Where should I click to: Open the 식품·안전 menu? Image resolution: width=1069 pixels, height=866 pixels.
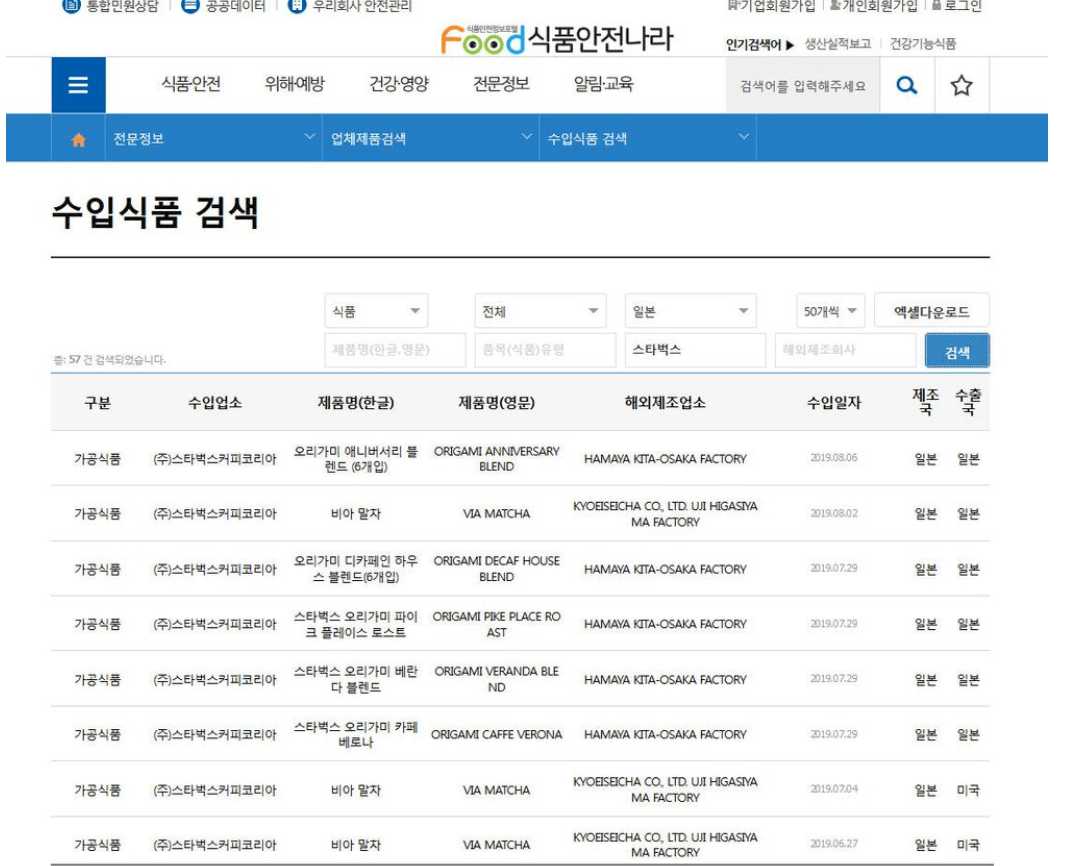(x=190, y=85)
